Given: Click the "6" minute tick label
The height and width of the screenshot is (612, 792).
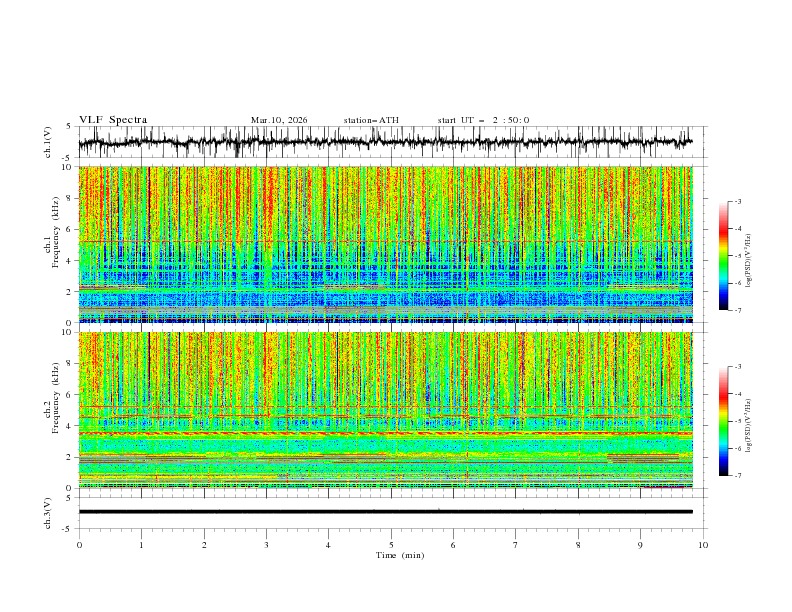Looking at the screenshot, I should point(453,545).
